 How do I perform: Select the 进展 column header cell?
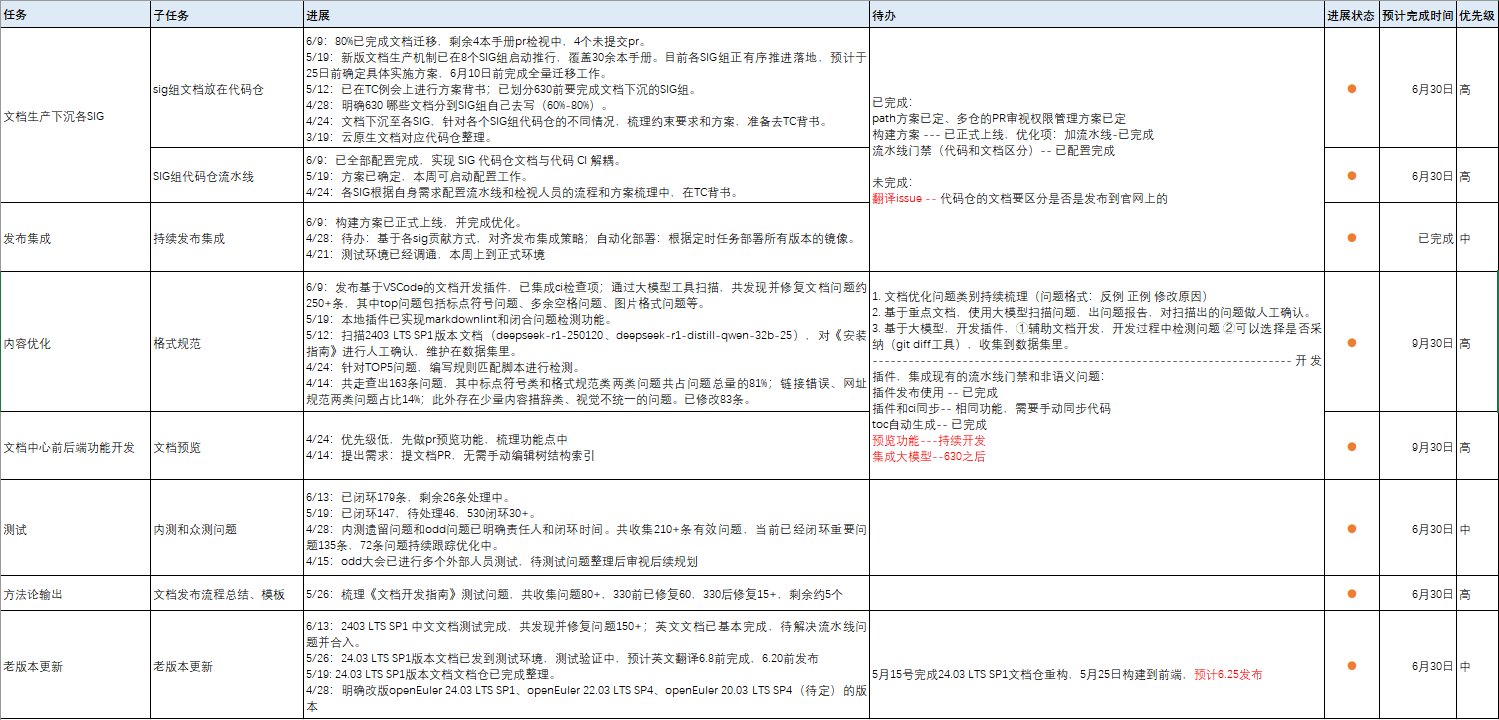(x=318, y=15)
